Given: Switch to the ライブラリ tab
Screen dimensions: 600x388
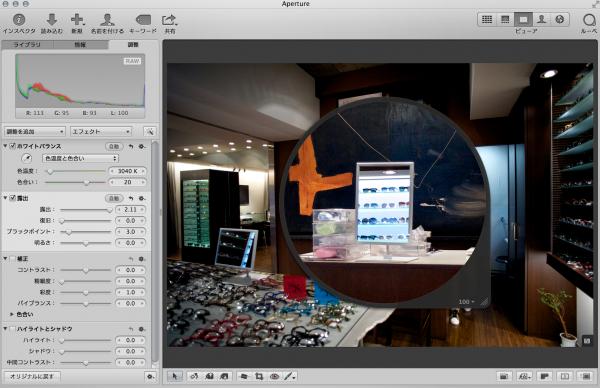Looking at the screenshot, I should click(27, 45).
